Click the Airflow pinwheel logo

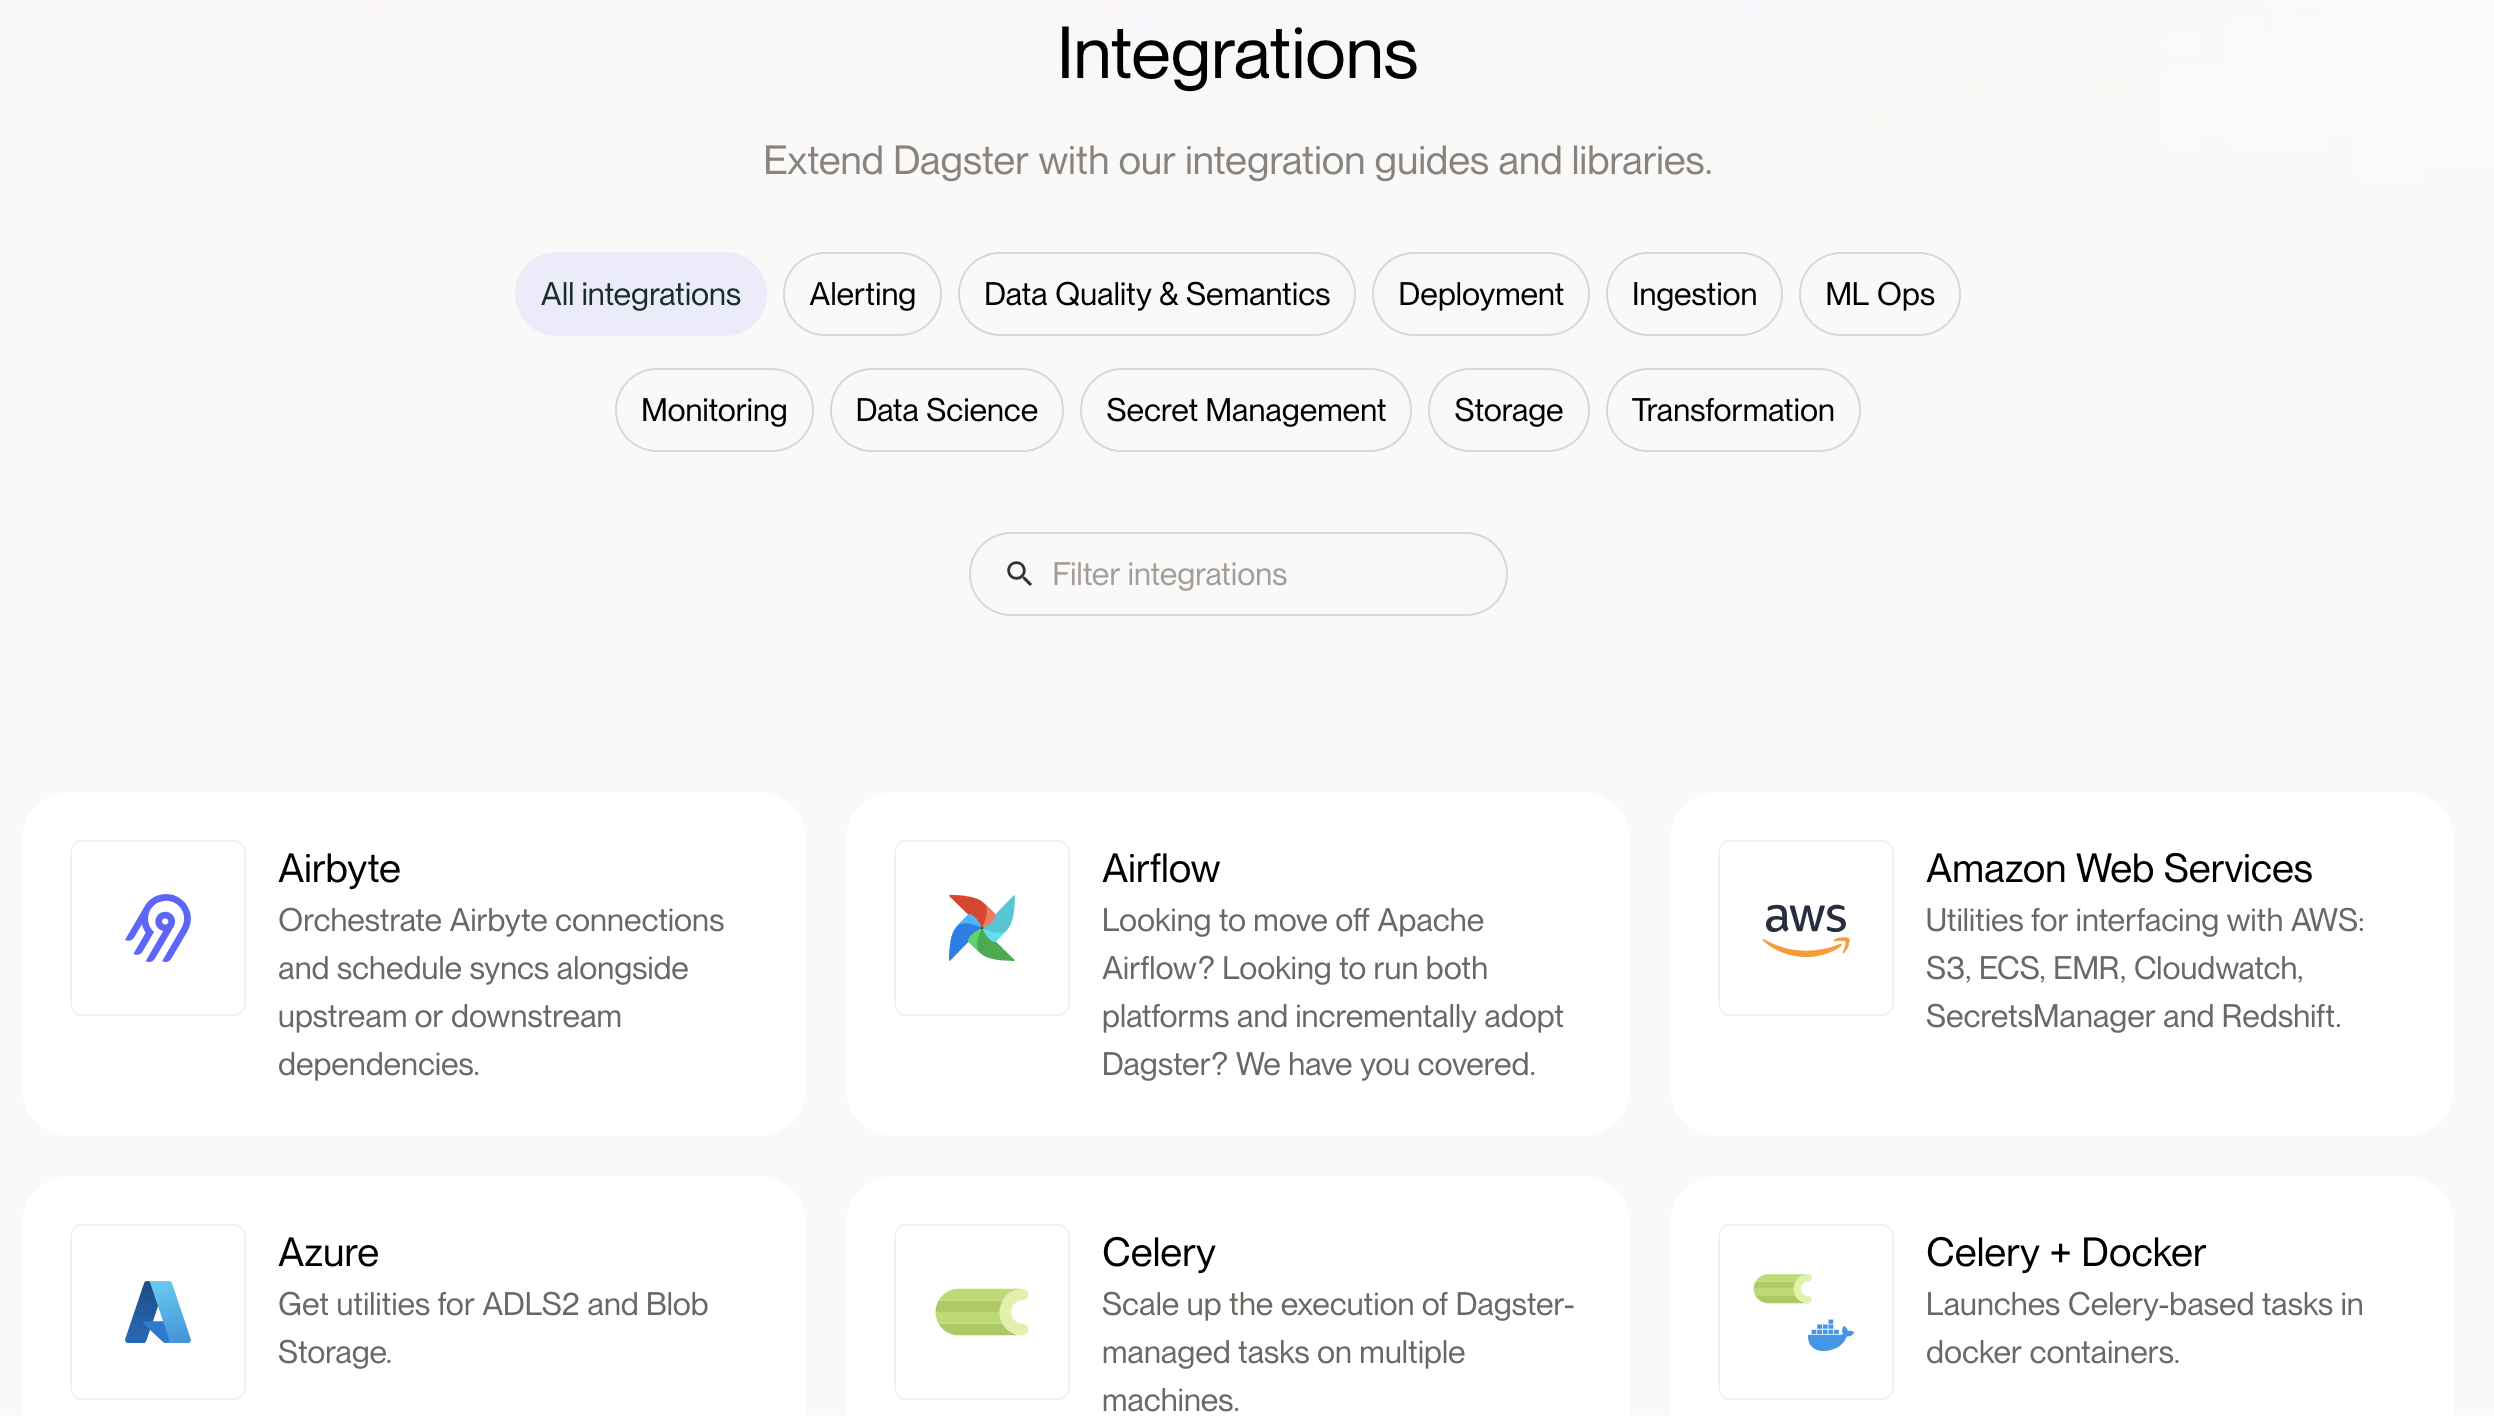[x=982, y=928]
